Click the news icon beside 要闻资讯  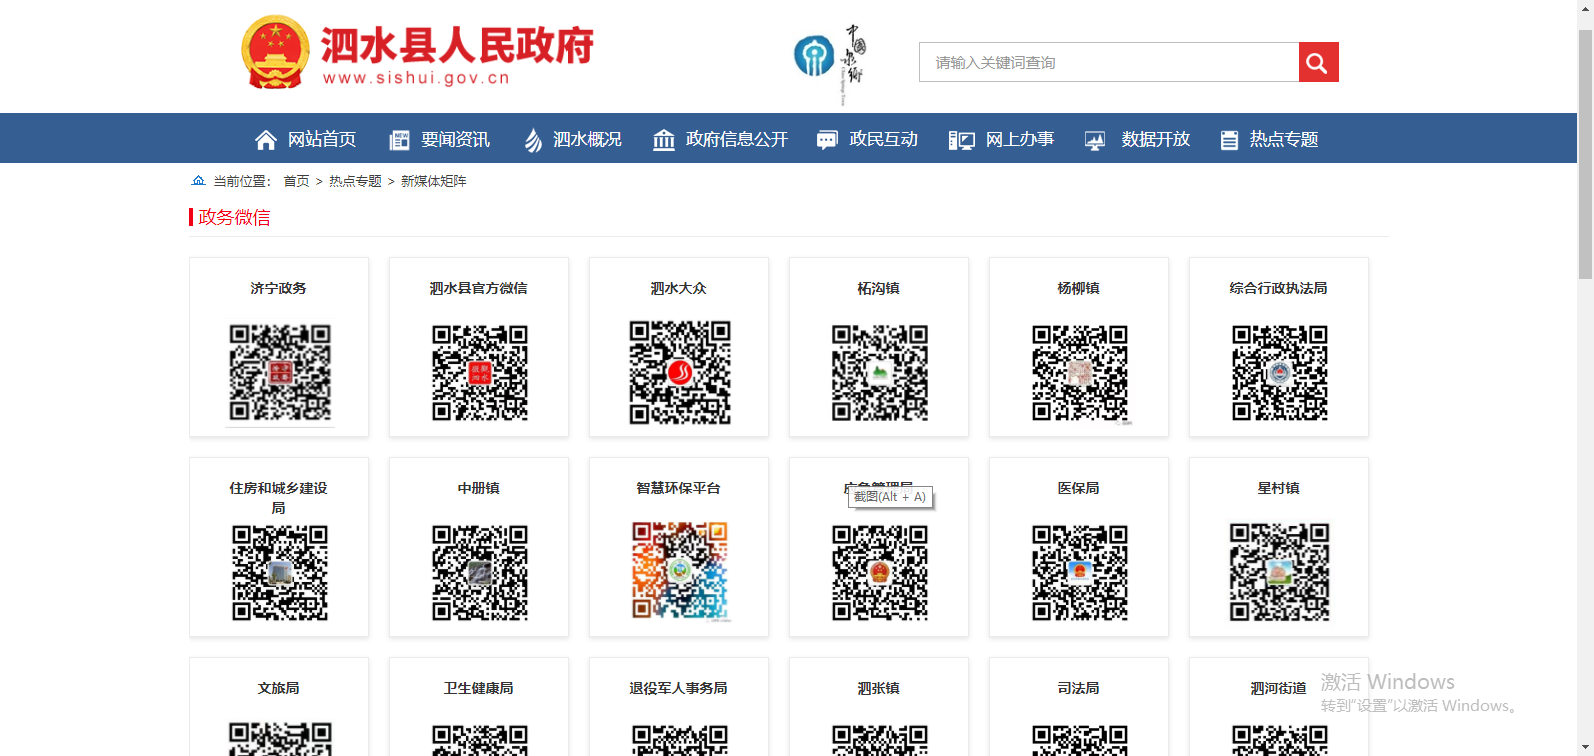click(399, 140)
